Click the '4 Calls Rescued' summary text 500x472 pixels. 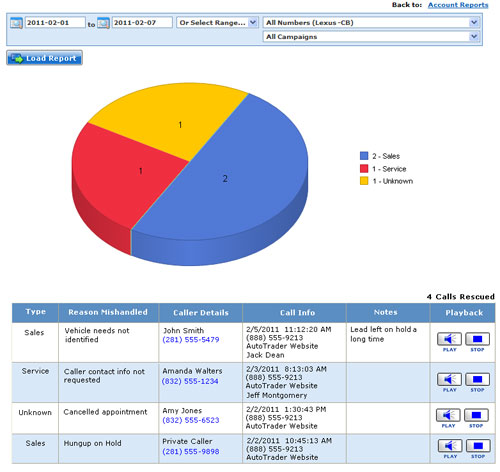tap(460, 297)
